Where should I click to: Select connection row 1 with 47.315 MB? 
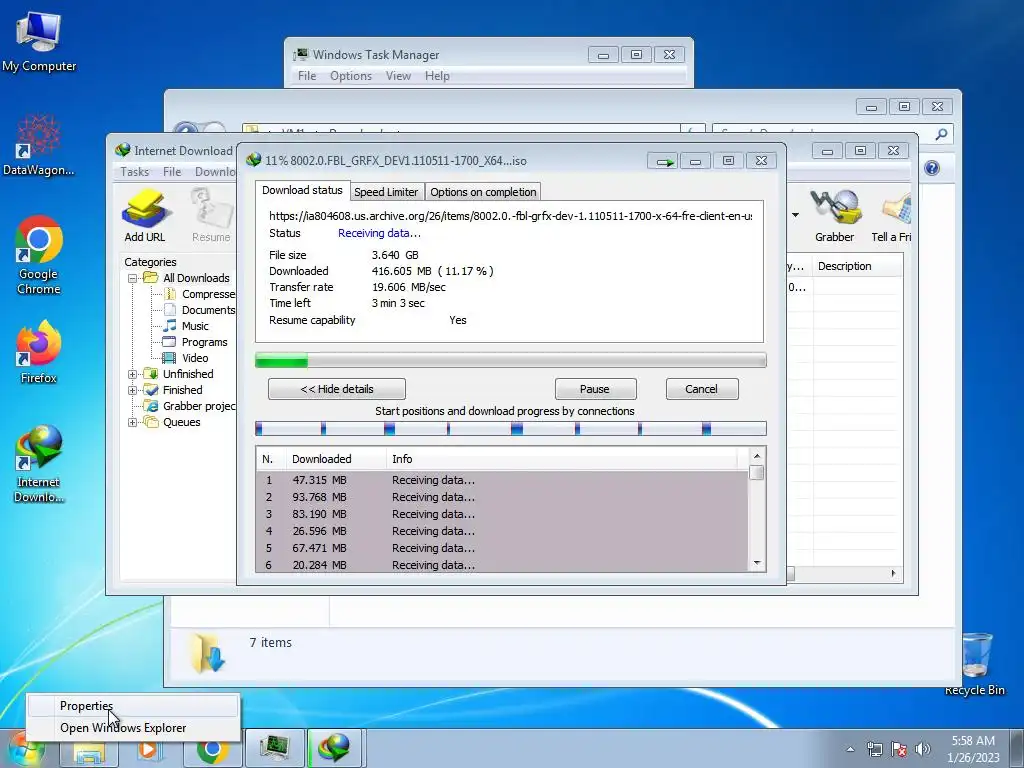pos(502,480)
